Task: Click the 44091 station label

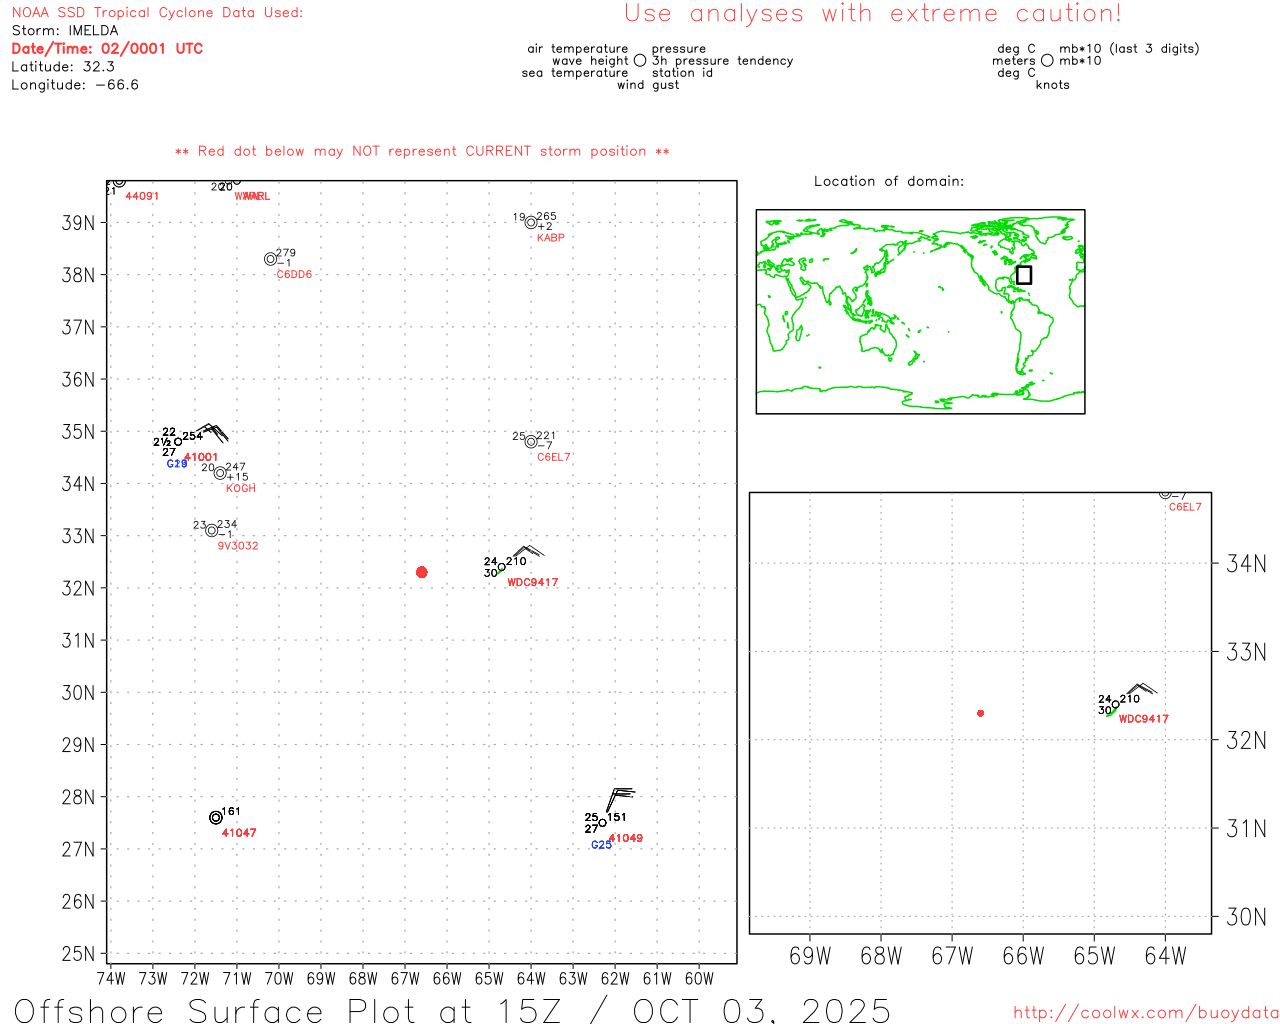Action: click(142, 196)
